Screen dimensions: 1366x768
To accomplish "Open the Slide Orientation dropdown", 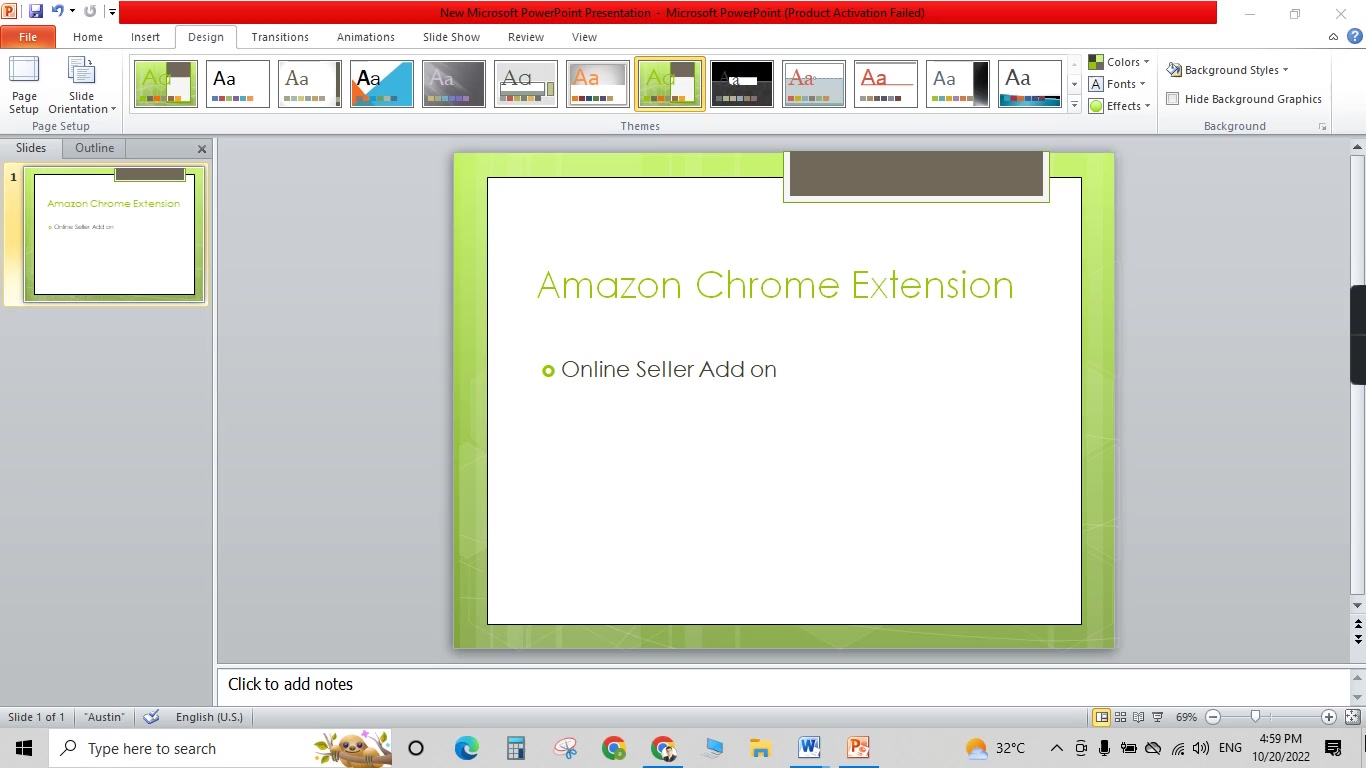I will (x=82, y=86).
